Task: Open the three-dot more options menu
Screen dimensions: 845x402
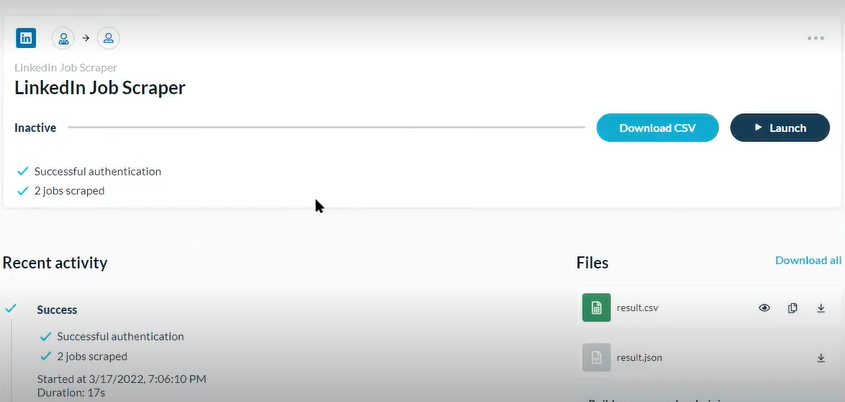Action: pyautogui.click(x=815, y=38)
